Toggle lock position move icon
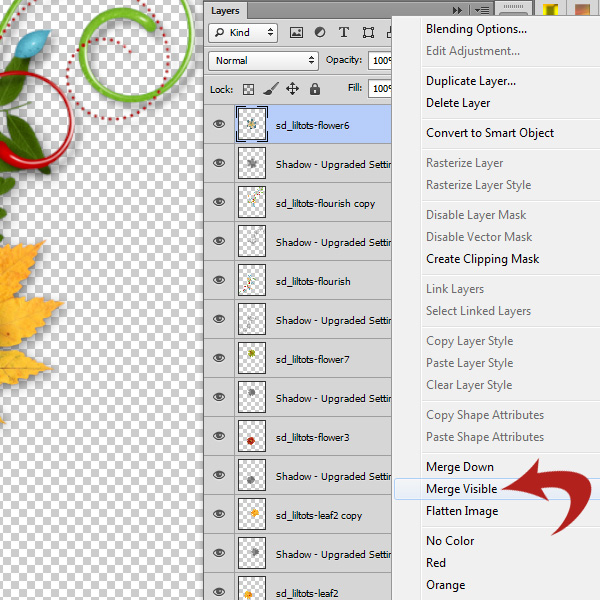The height and width of the screenshot is (600, 600). [292, 89]
